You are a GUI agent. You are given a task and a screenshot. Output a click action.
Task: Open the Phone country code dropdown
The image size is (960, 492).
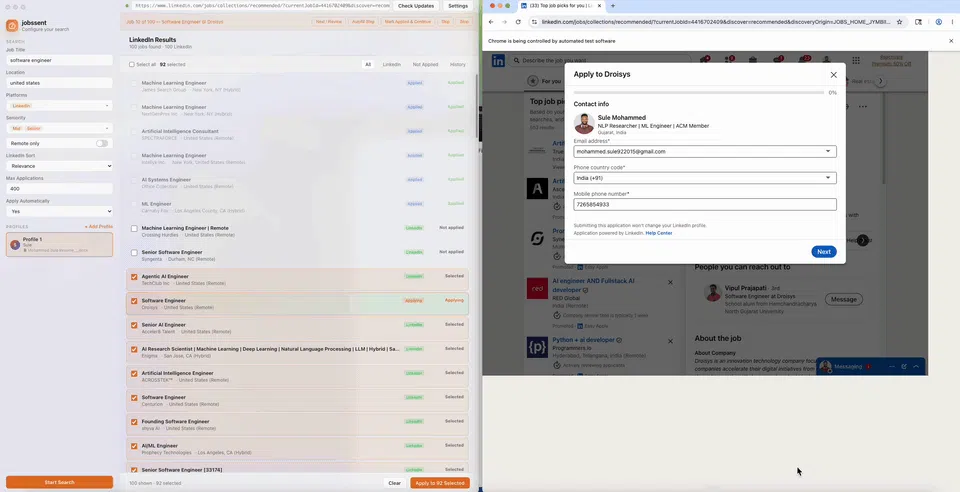point(705,178)
